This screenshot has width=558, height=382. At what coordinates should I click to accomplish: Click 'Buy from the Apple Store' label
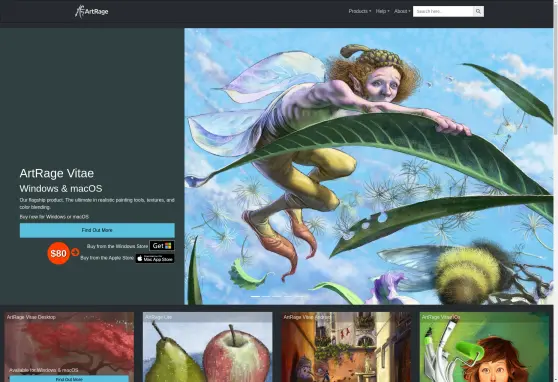tap(107, 258)
